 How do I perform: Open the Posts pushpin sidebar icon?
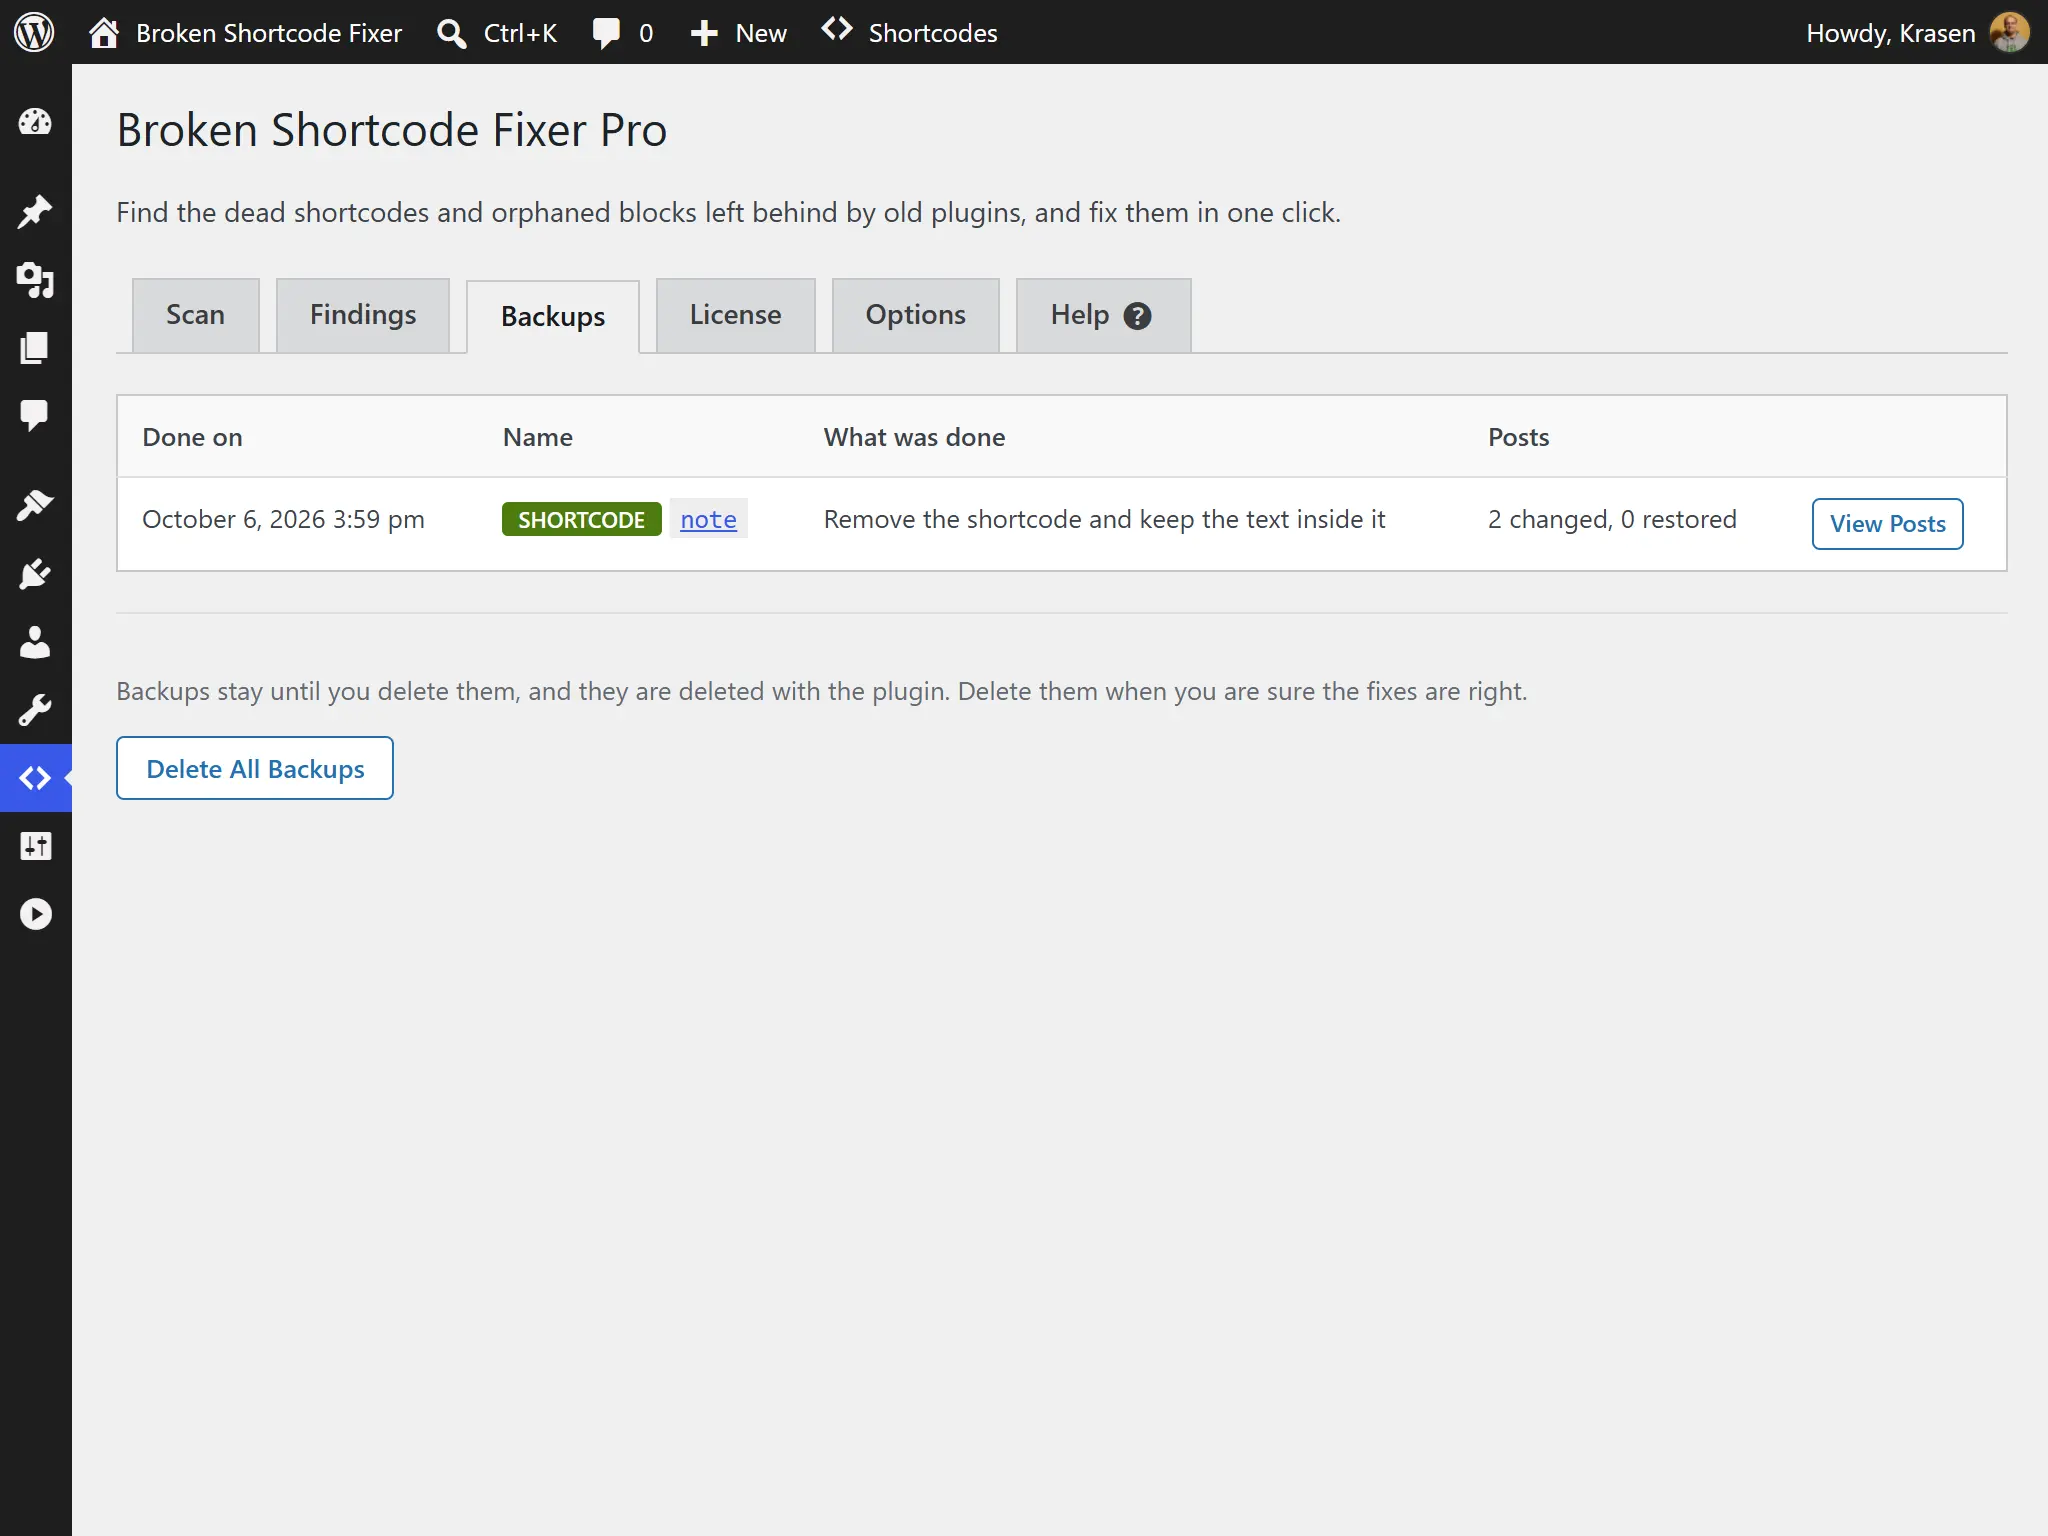35,211
